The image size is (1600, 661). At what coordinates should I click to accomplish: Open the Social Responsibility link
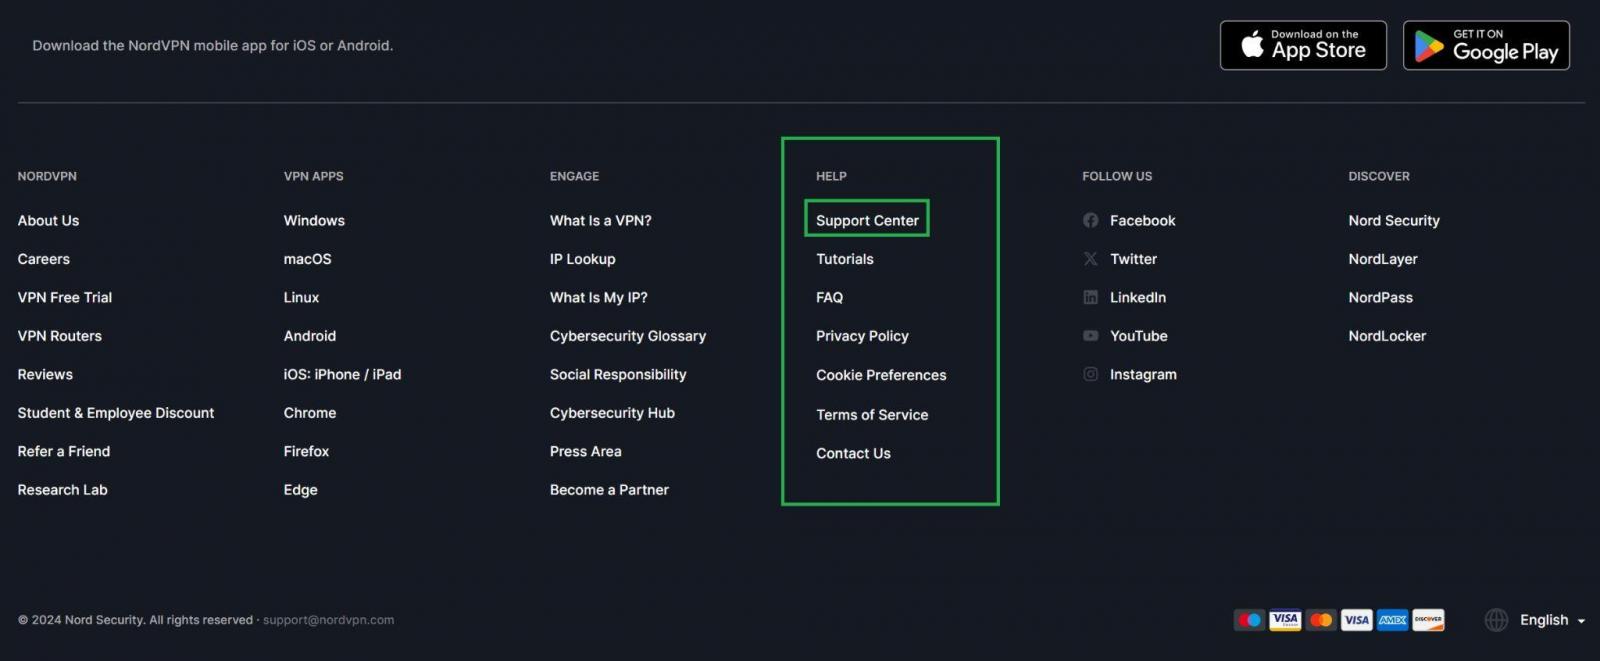[x=618, y=374]
